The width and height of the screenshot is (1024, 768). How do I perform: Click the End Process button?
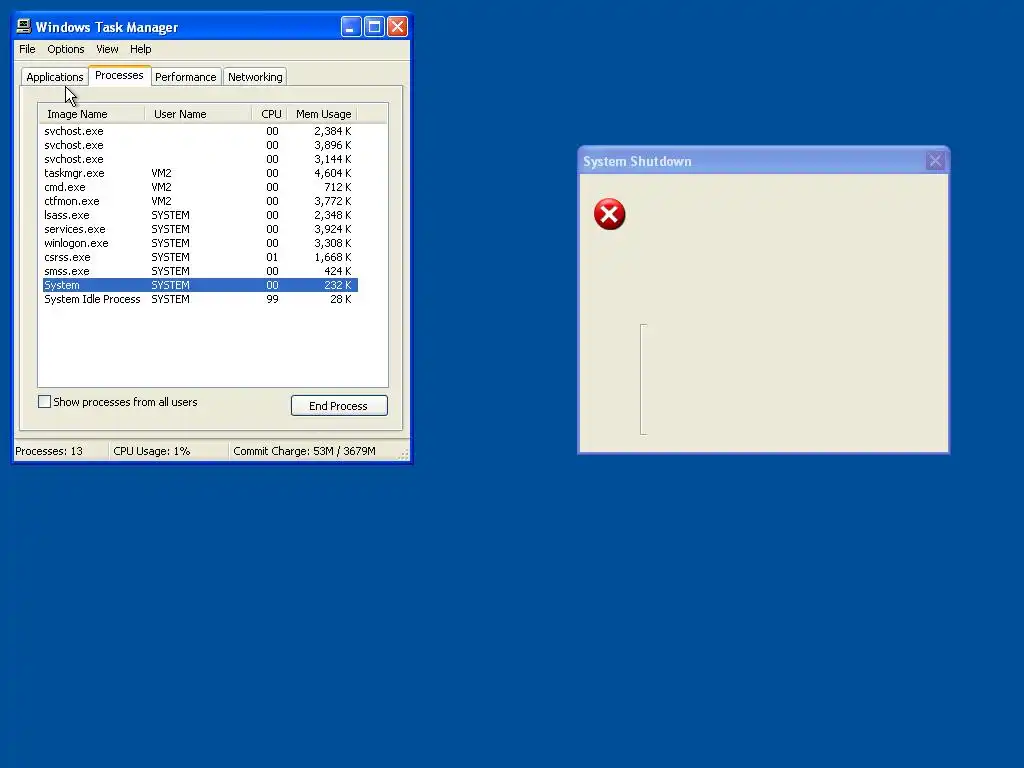[x=339, y=406]
